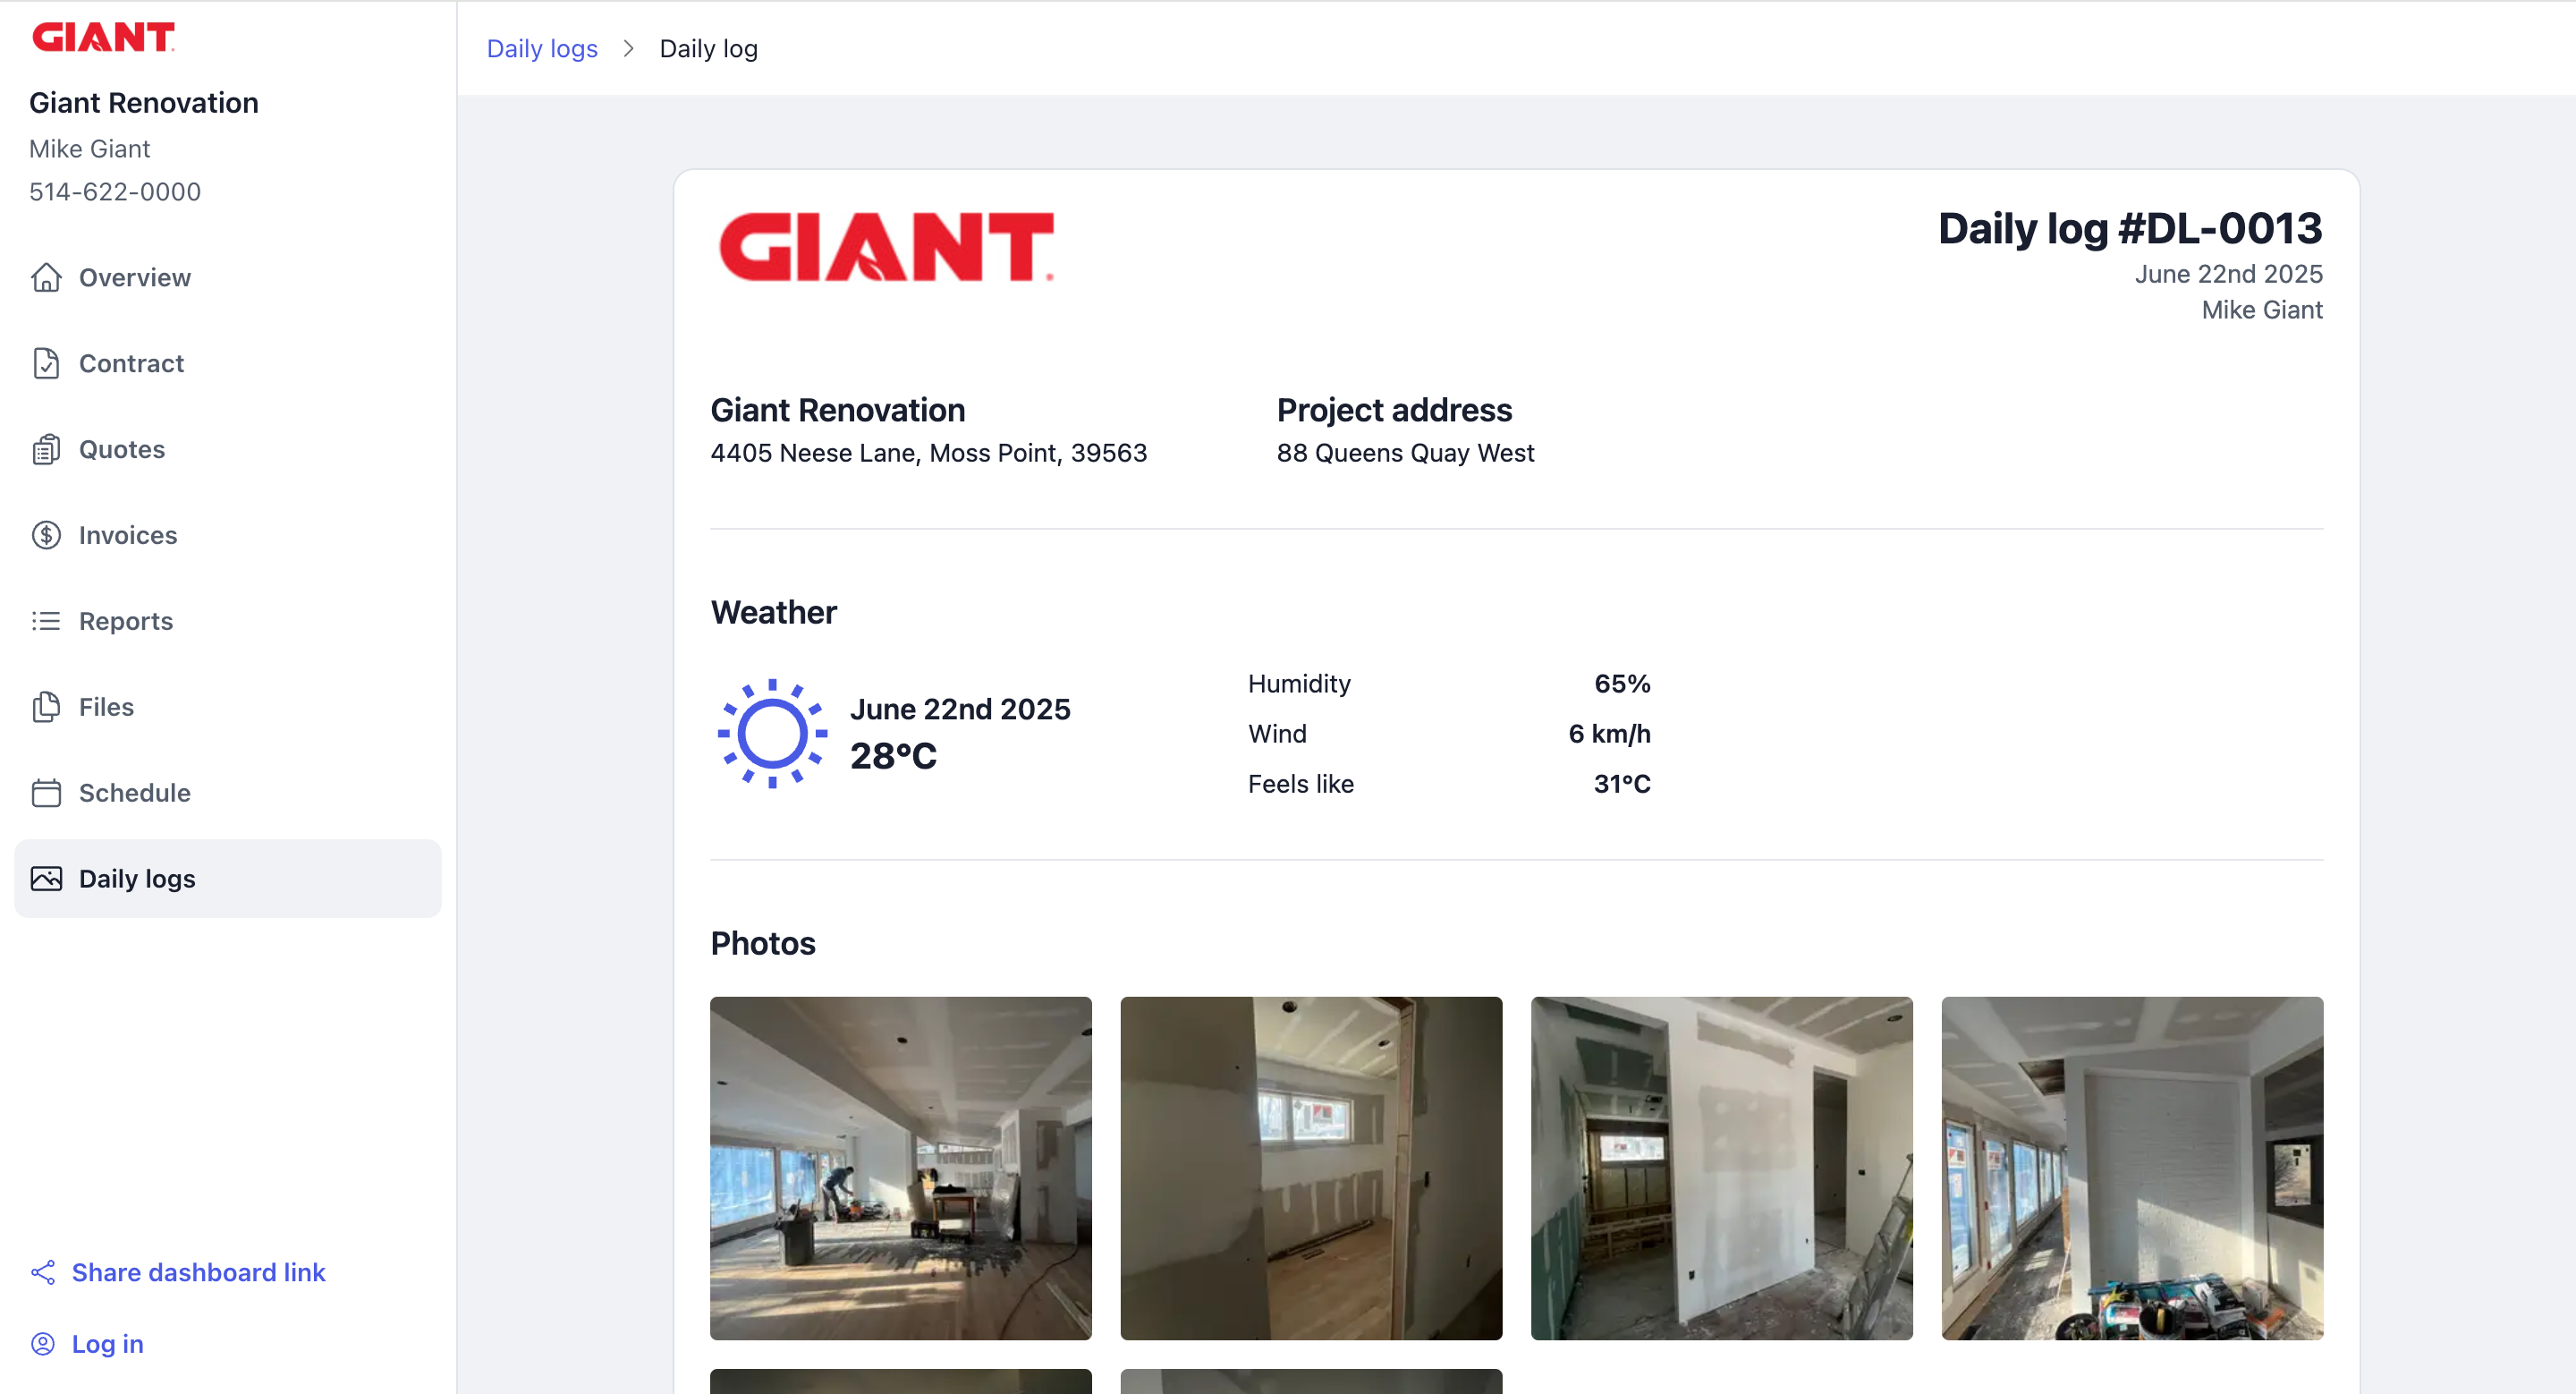Click the Wind label
Screen dimensions: 2576x1394
pyautogui.click(x=1277, y=734)
